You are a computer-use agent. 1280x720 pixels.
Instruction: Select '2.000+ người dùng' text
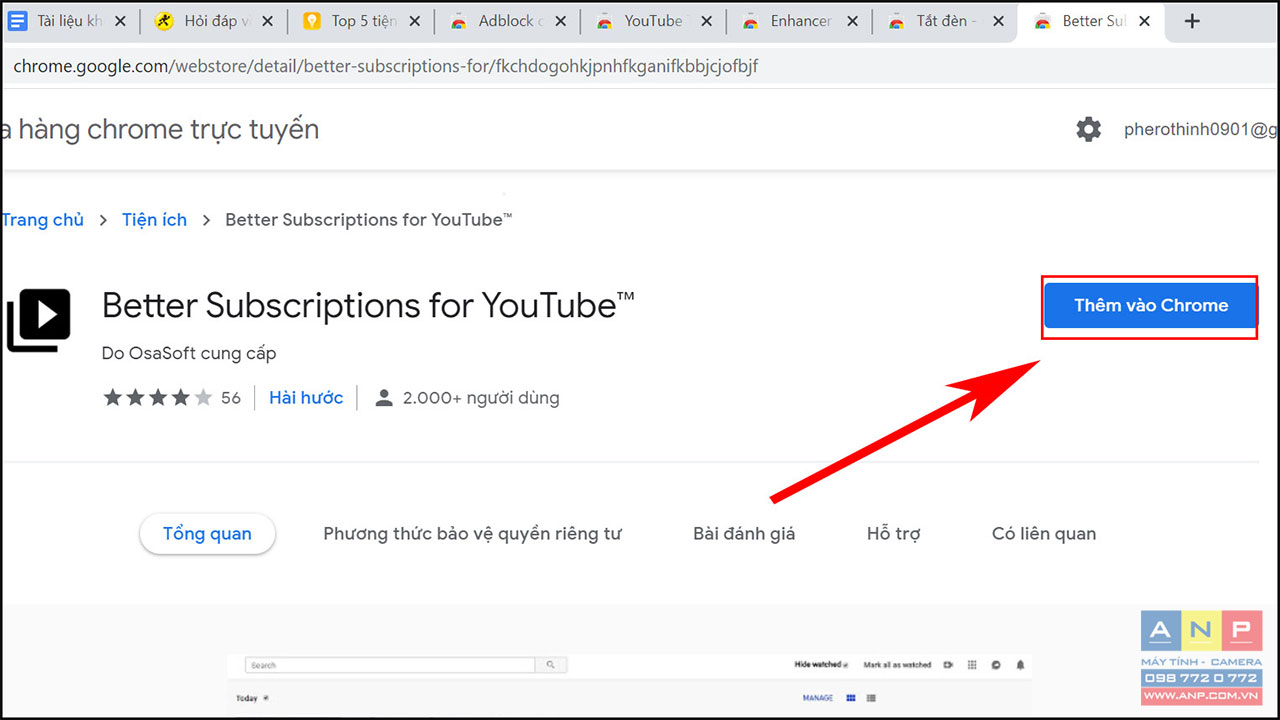pos(481,398)
